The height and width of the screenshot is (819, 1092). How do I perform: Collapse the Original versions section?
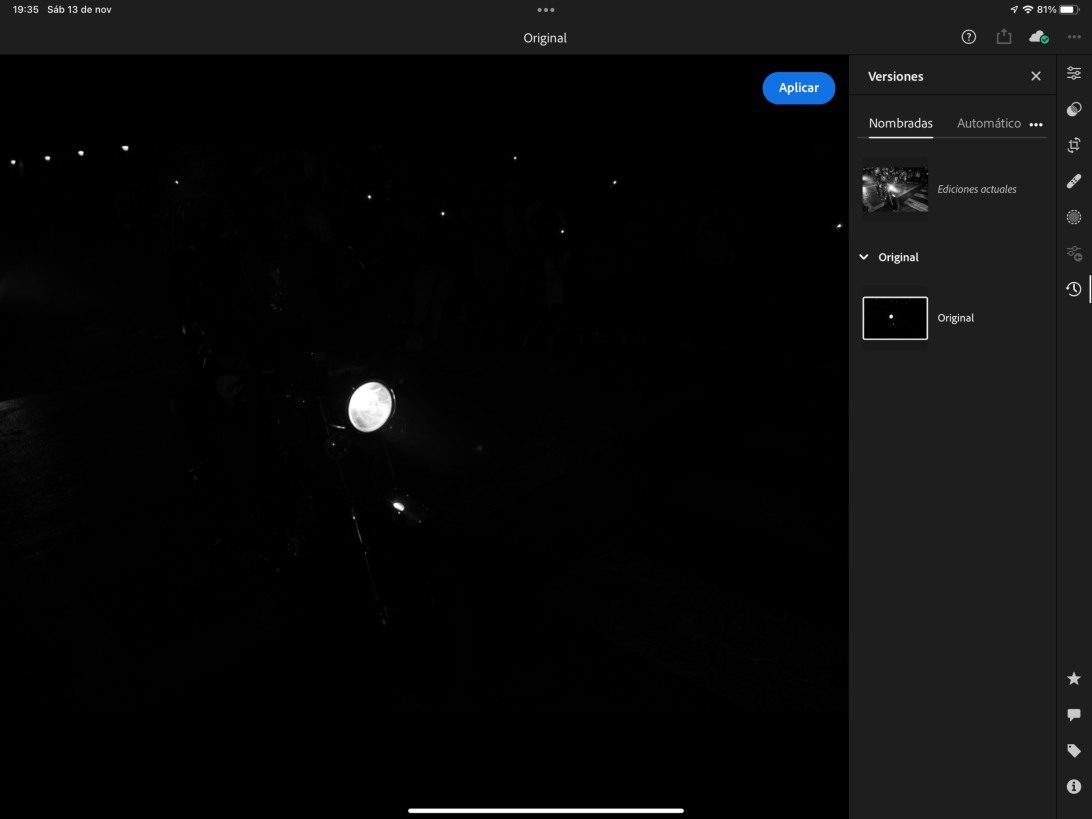[864, 257]
